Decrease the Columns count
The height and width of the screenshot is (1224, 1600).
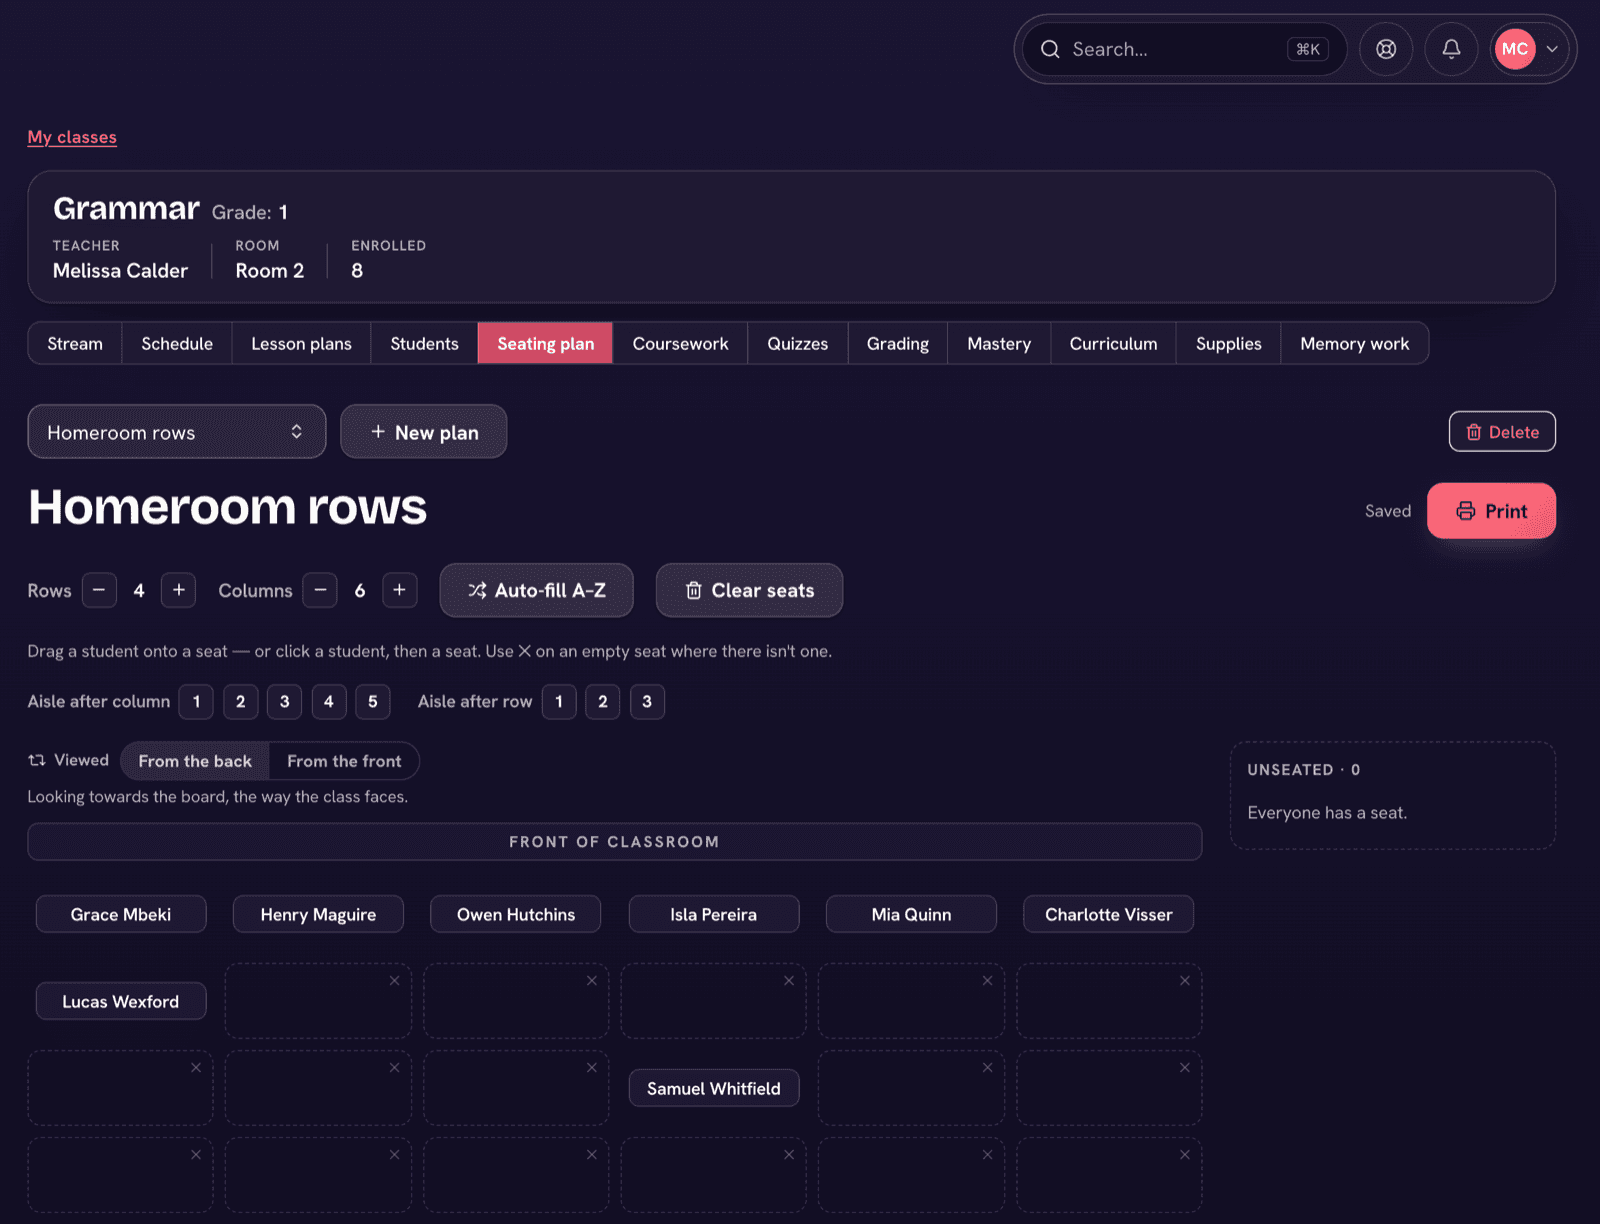pos(320,590)
